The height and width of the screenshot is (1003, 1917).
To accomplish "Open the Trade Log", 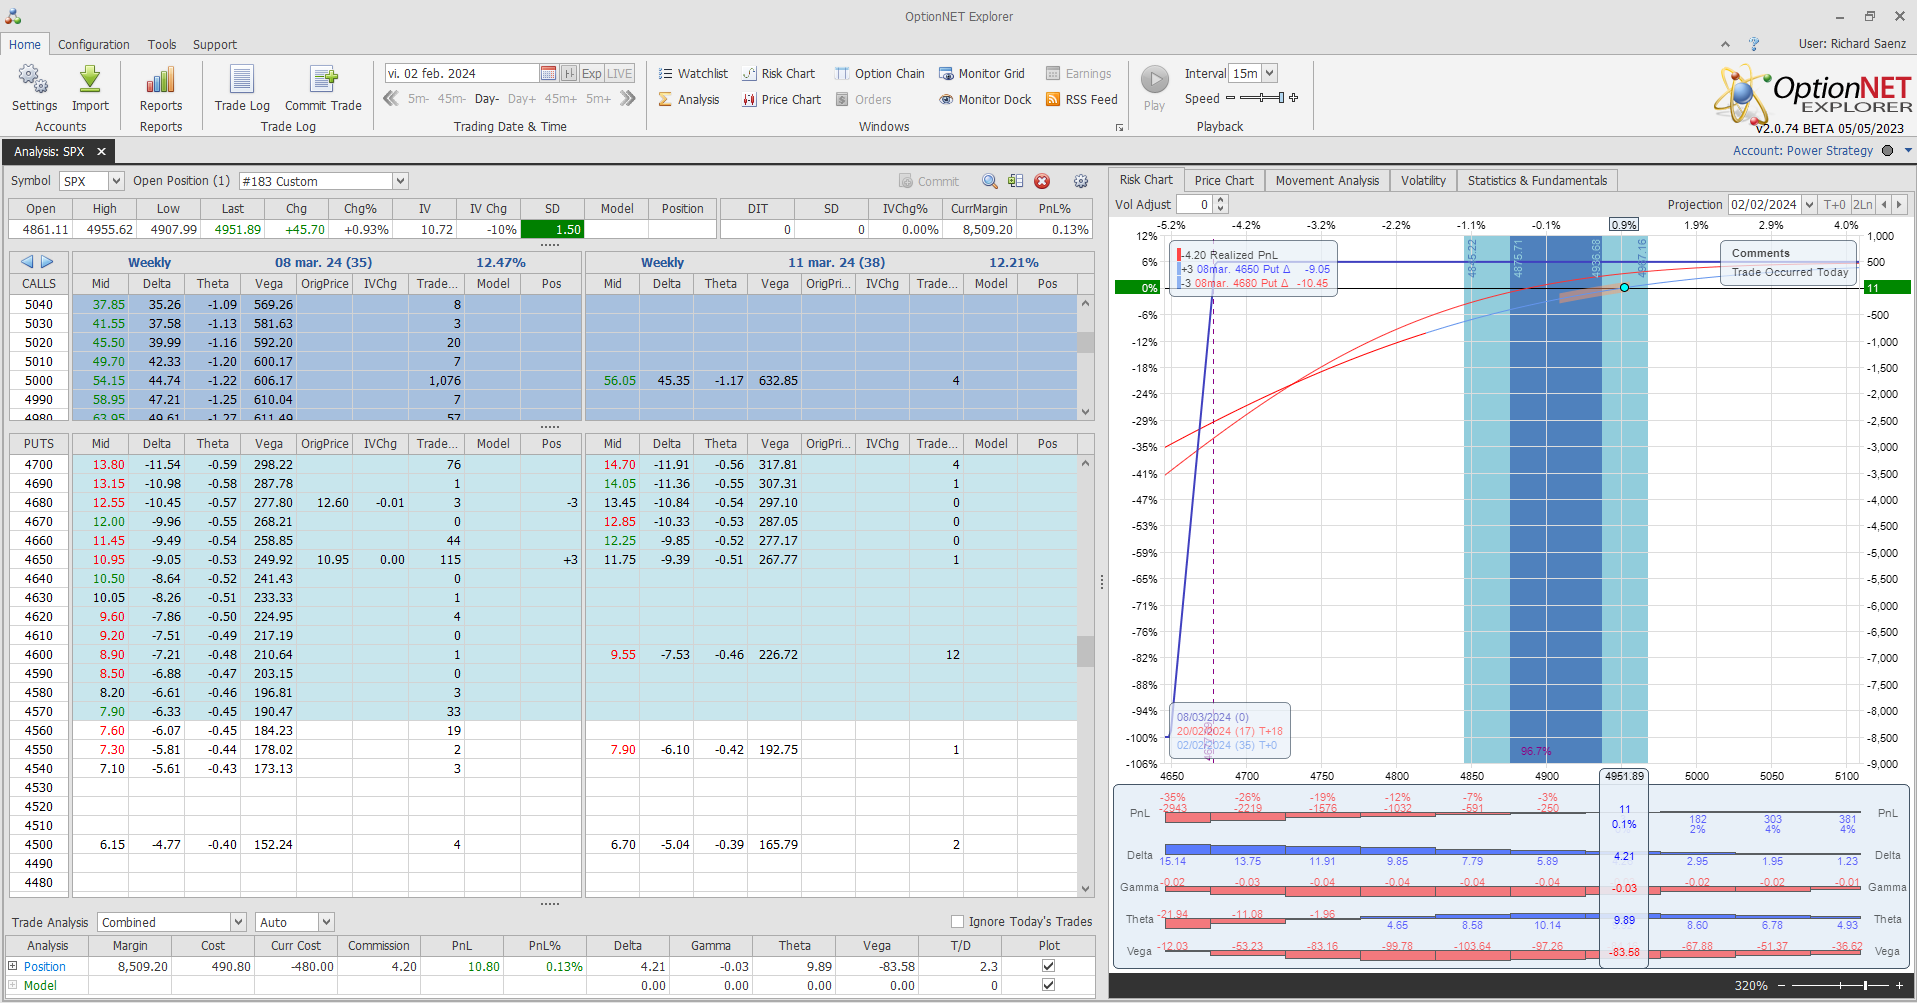I will tap(242, 88).
